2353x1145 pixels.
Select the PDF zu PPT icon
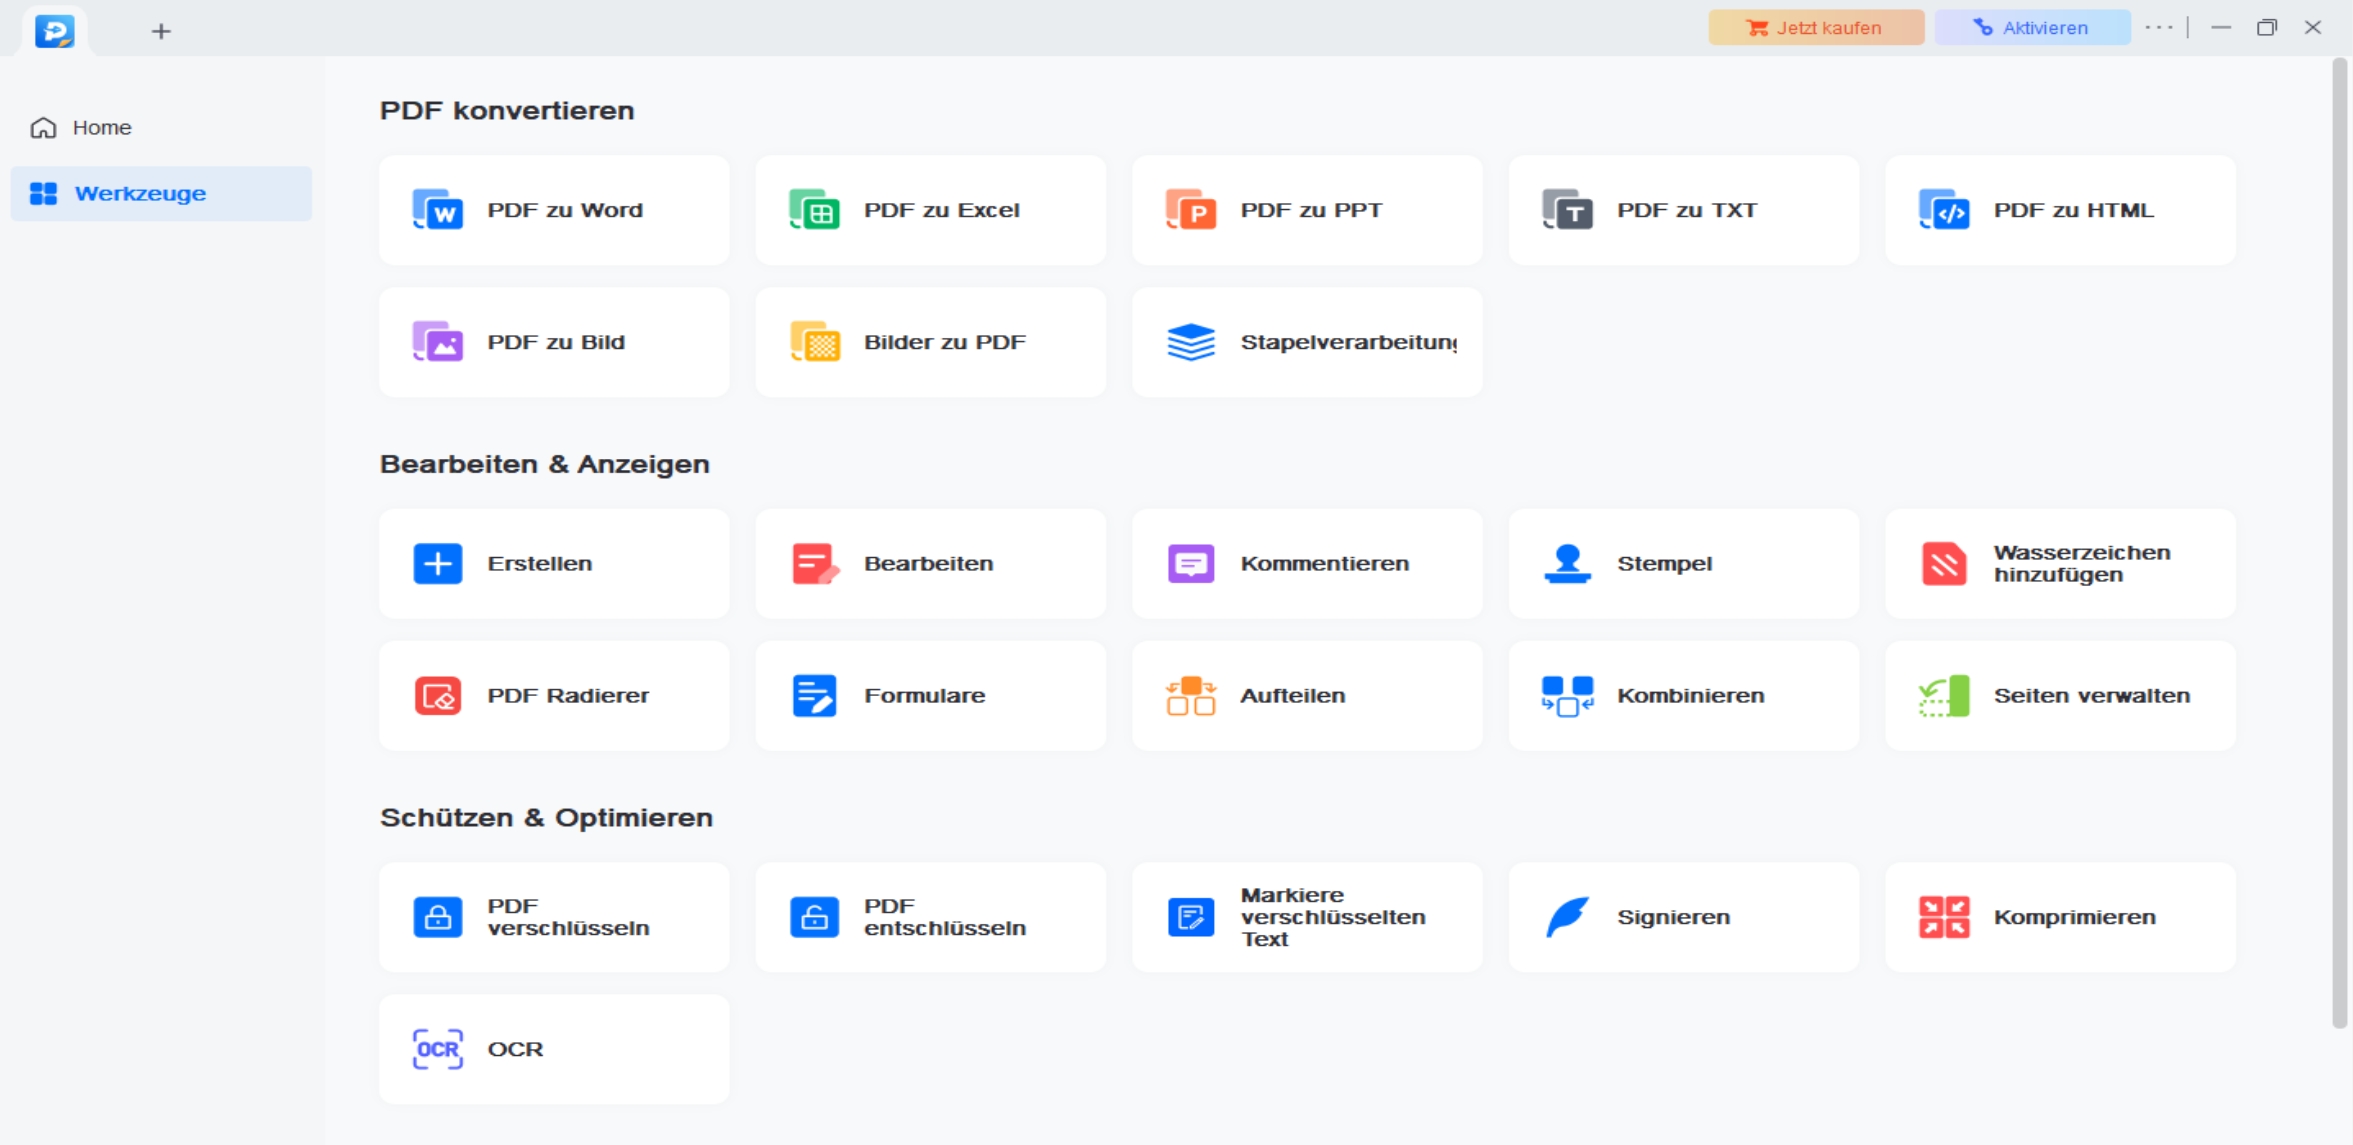[x=1190, y=210]
